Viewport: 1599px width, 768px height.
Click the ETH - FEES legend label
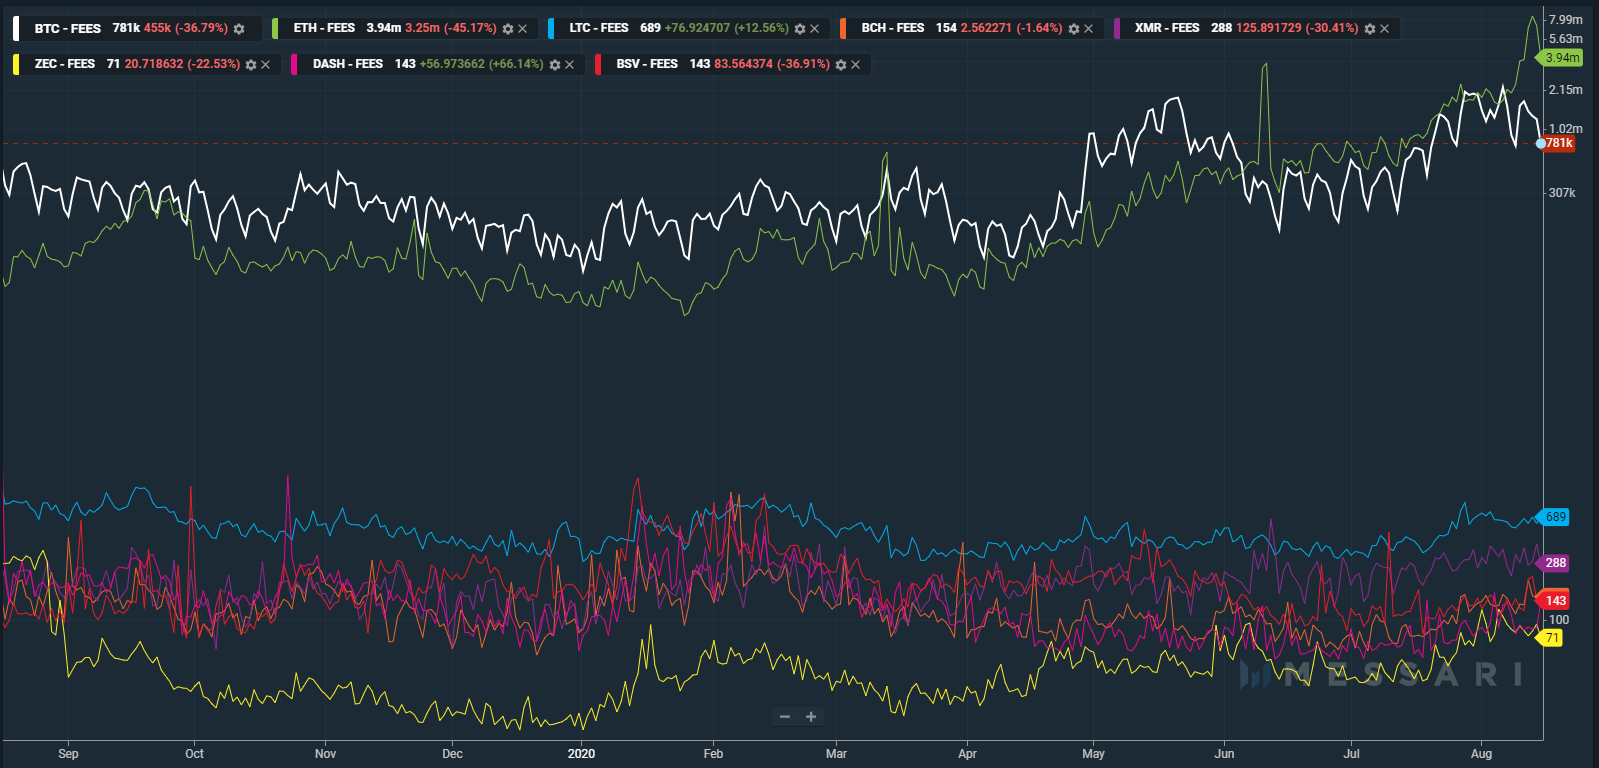tap(324, 28)
